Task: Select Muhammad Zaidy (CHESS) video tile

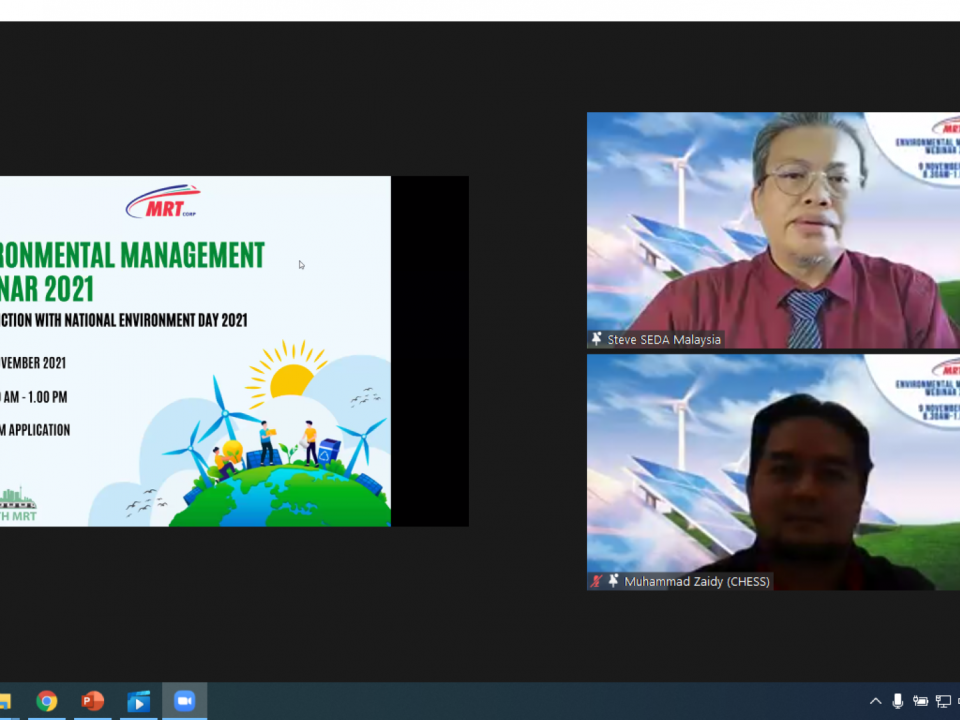Action: (773, 472)
